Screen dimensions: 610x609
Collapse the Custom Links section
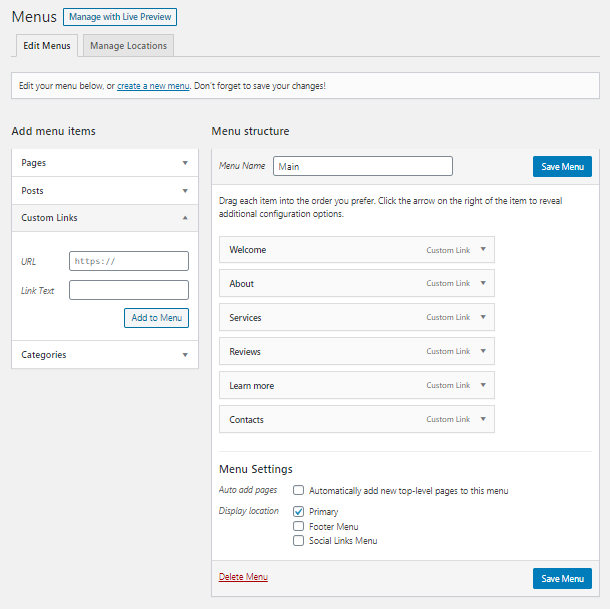coord(105,218)
